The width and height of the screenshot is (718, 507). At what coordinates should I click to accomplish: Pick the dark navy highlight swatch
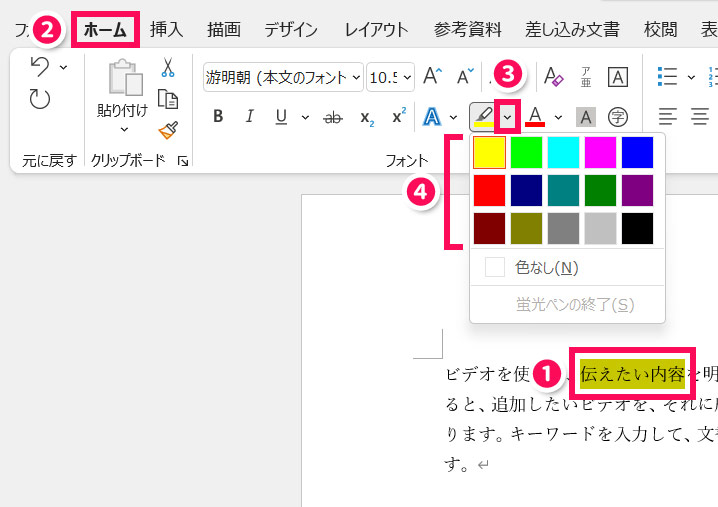526,191
